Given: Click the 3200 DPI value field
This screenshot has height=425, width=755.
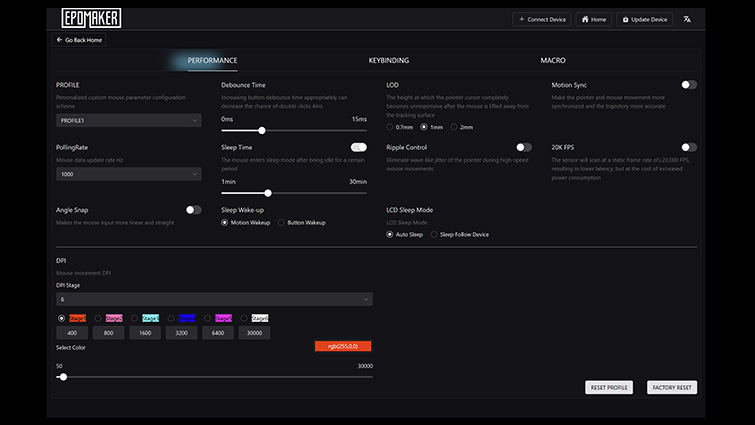Looking at the screenshot, I should pos(182,333).
